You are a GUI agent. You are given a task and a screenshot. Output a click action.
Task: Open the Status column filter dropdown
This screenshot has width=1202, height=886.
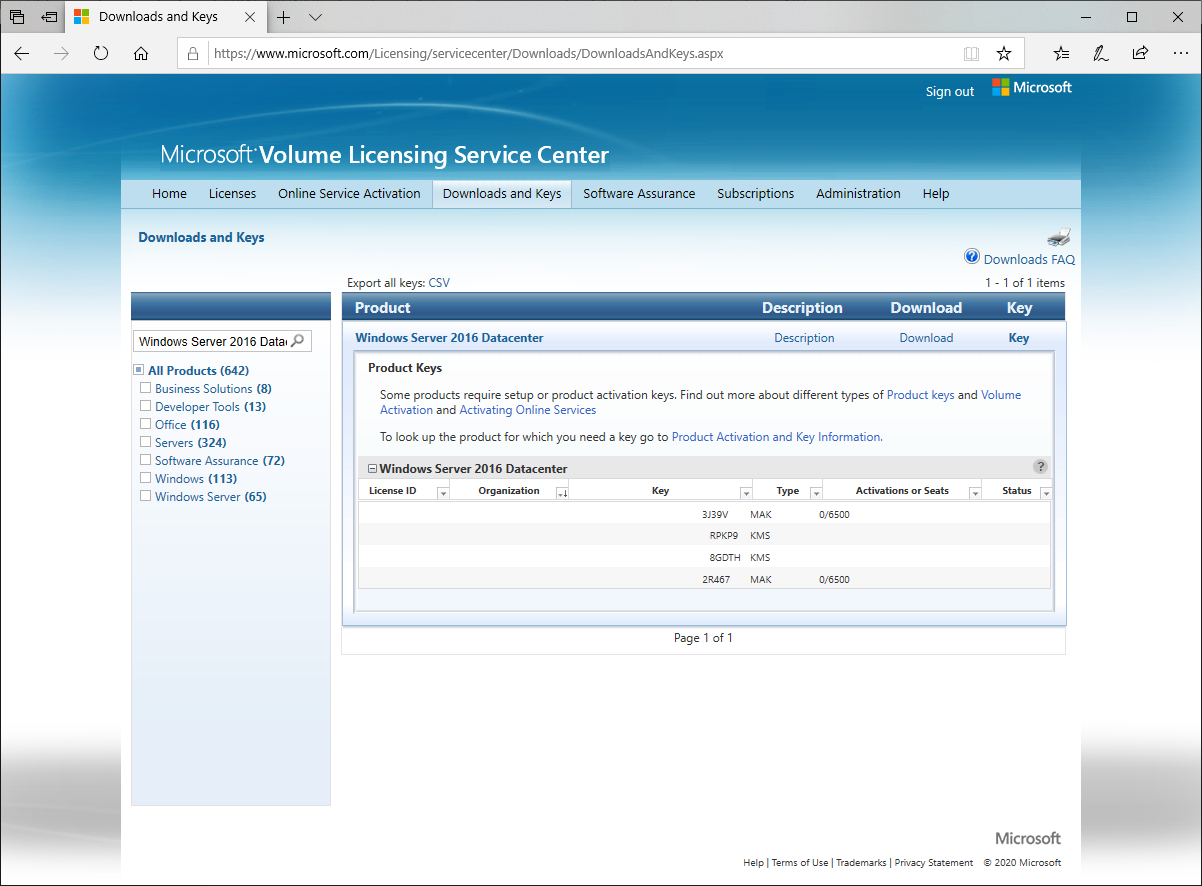(1045, 492)
